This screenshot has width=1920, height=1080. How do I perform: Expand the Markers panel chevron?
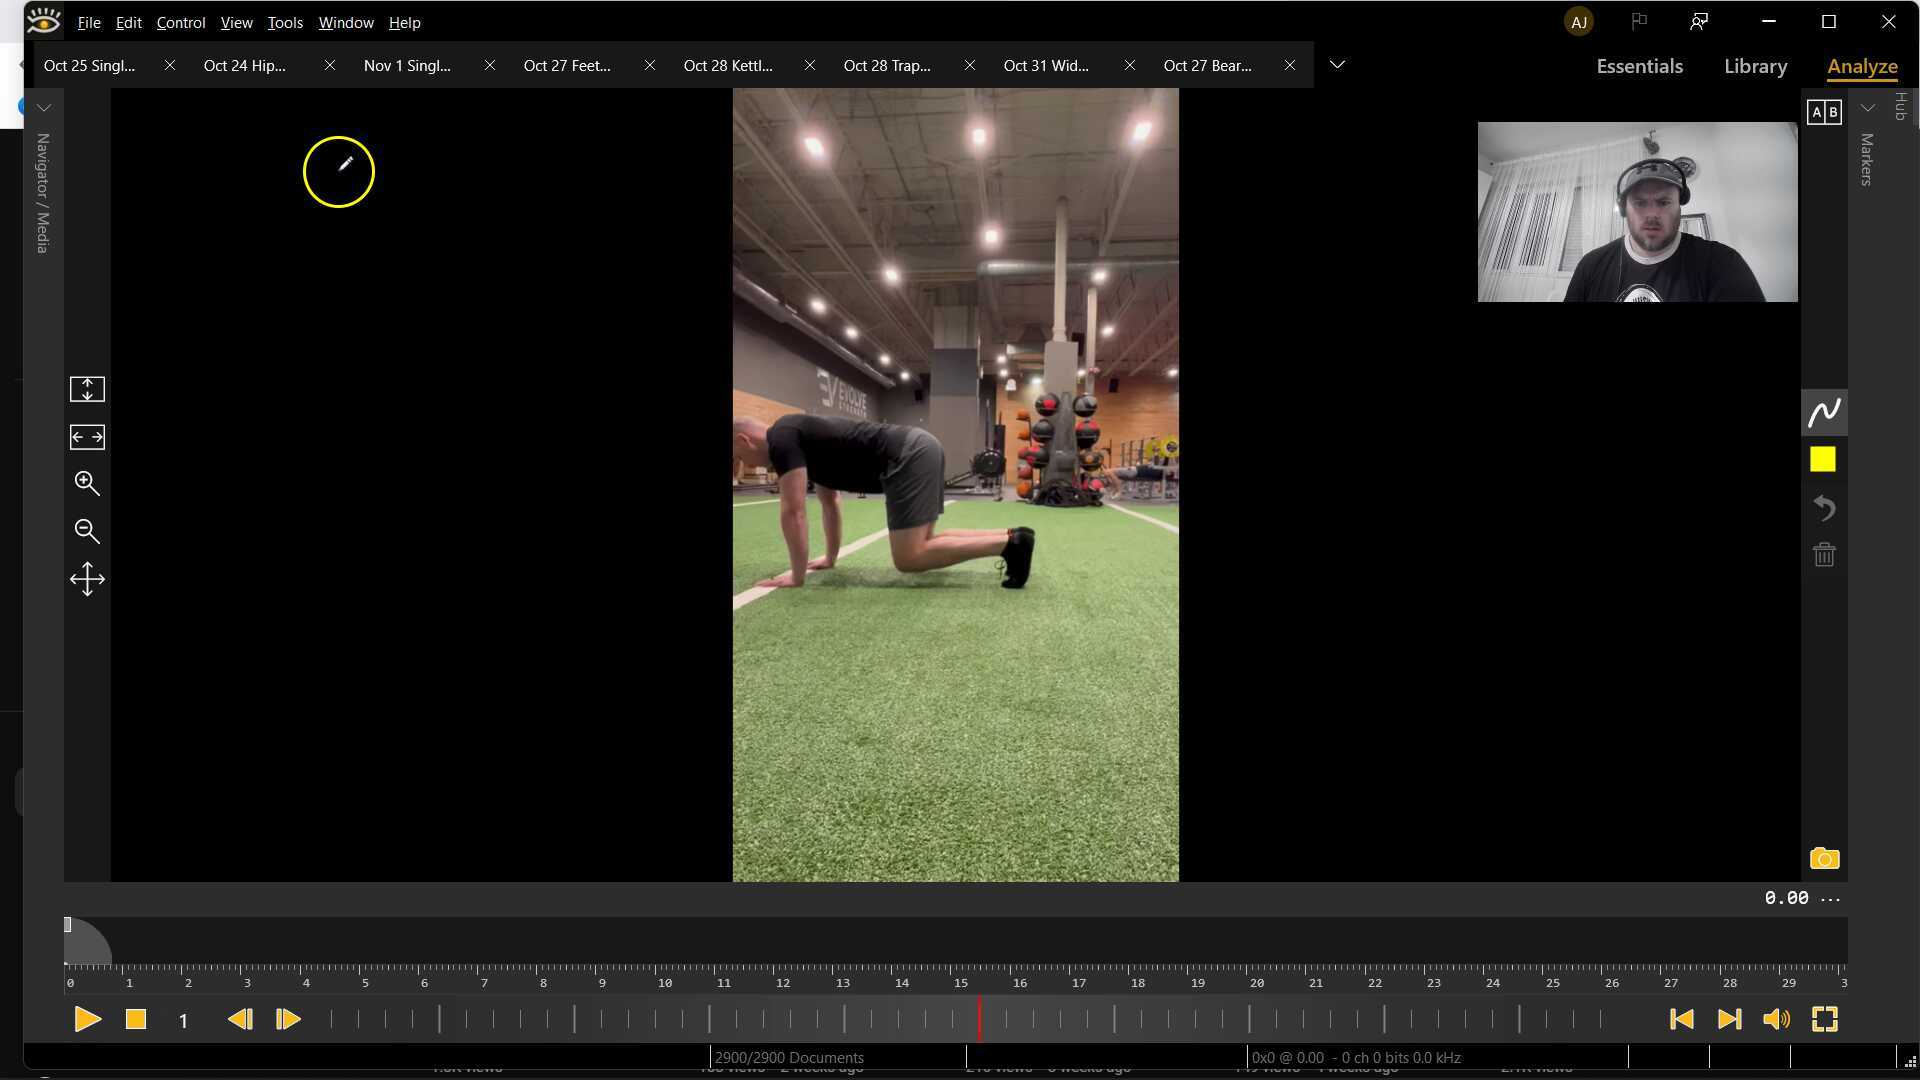(1867, 107)
